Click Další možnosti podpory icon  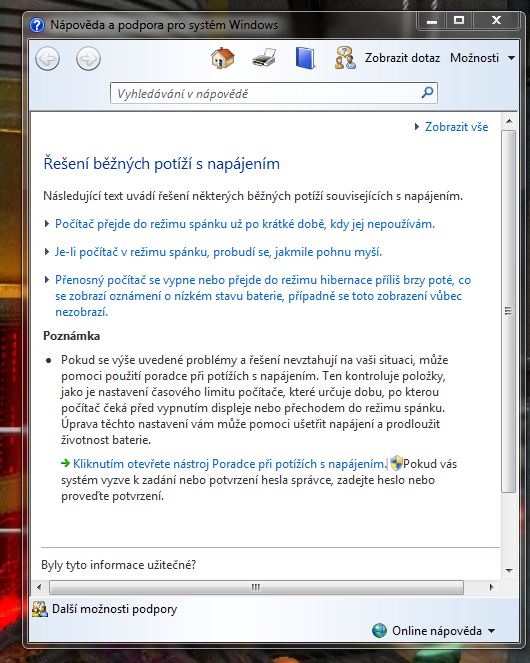[40, 609]
